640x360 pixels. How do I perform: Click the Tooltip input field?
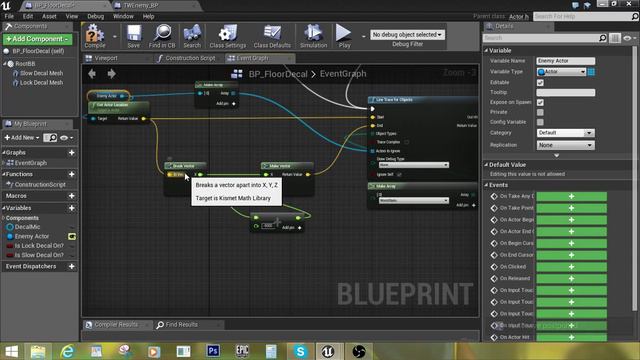coord(565,93)
